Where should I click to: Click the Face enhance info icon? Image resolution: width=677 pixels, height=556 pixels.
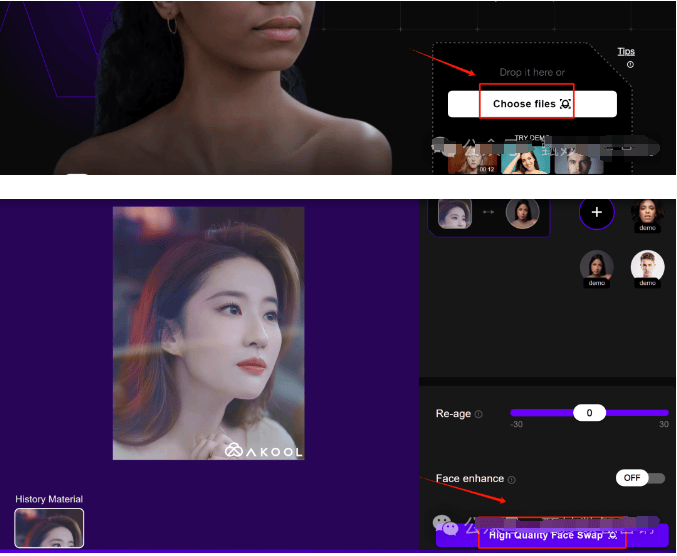pos(511,480)
